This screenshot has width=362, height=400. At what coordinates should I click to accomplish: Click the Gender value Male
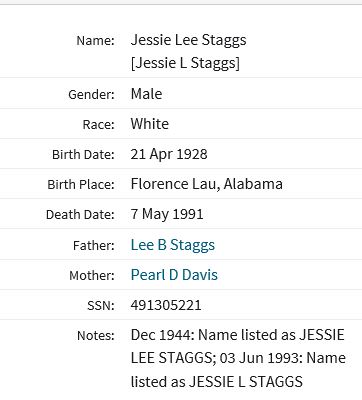coord(146,94)
